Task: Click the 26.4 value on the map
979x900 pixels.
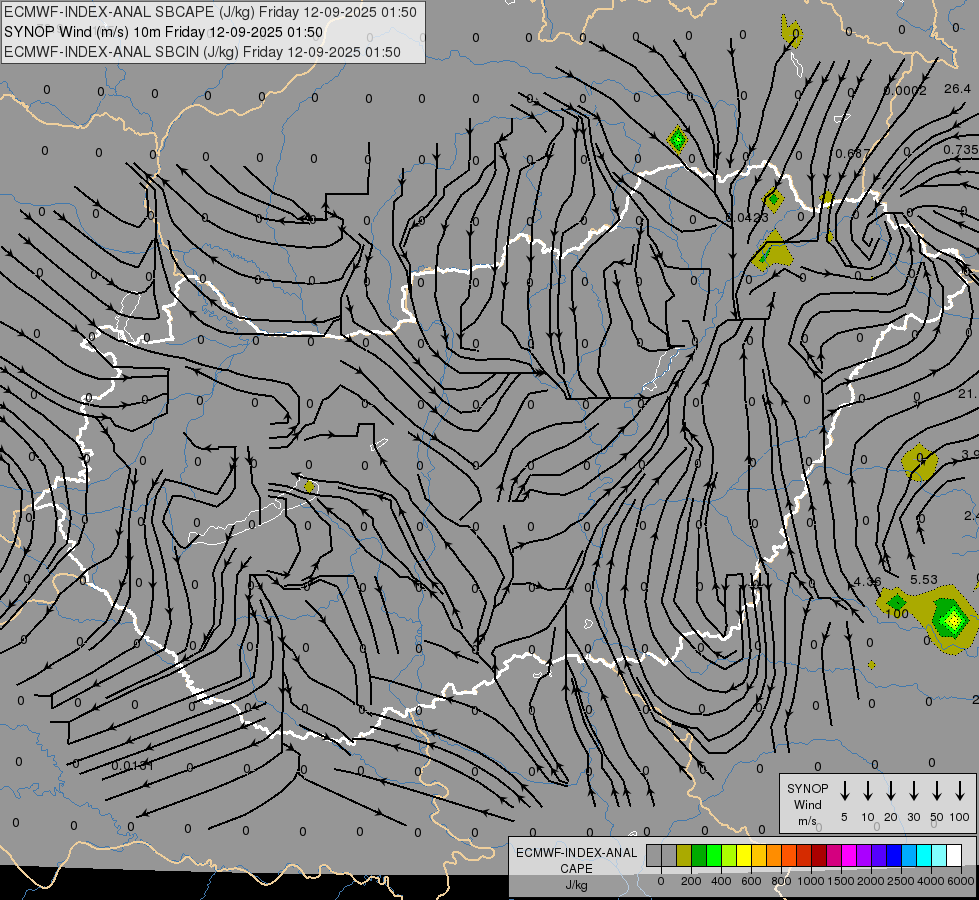Action: click(x=957, y=89)
